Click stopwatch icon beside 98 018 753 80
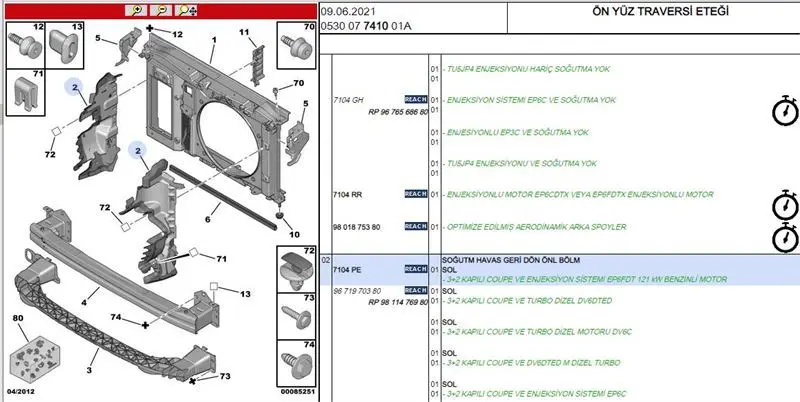The image size is (800, 402). tap(783, 237)
